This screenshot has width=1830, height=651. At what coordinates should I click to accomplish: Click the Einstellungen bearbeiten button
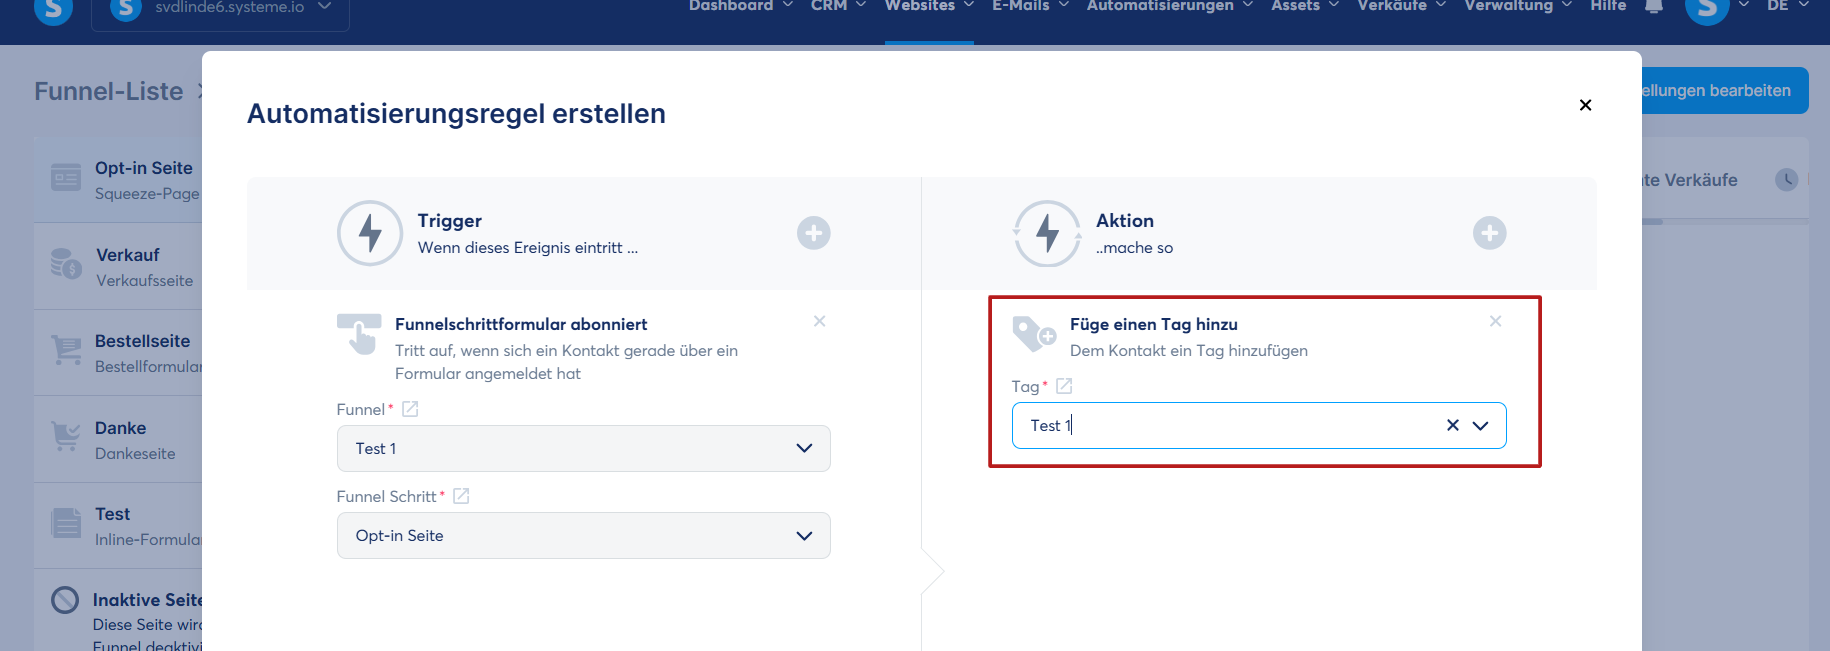[1725, 90]
